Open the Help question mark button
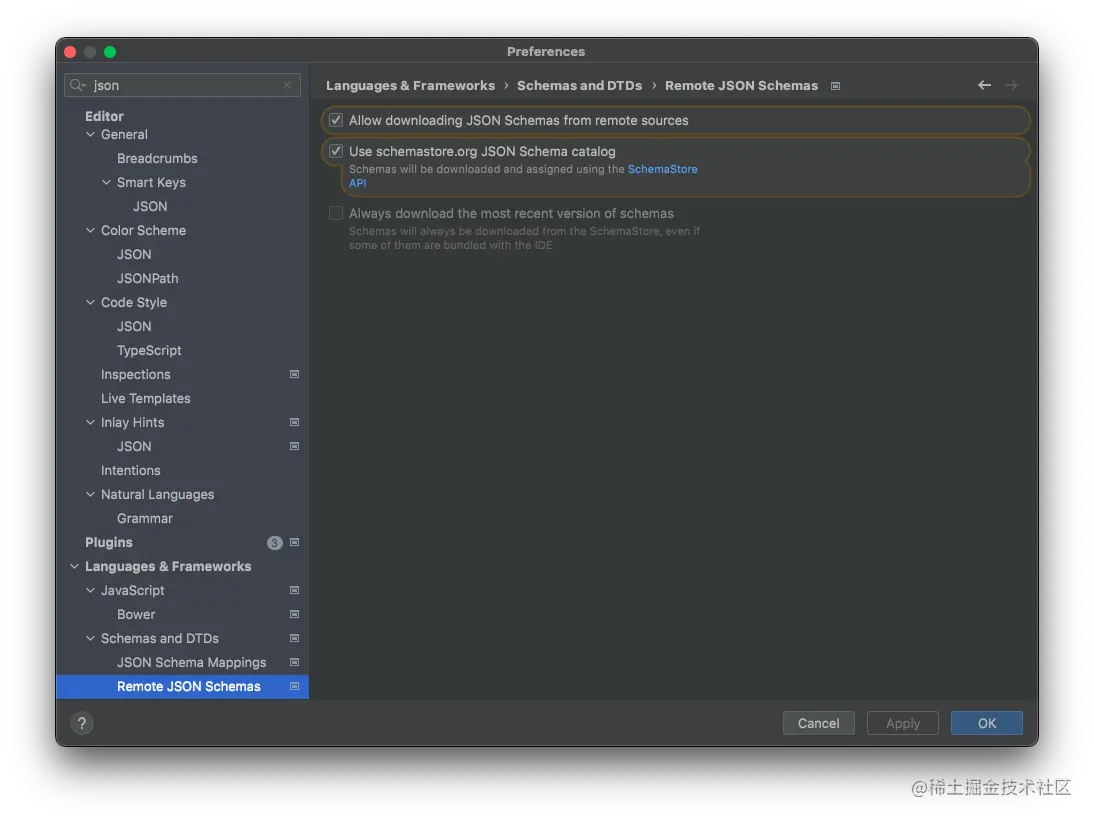 pyautogui.click(x=82, y=723)
